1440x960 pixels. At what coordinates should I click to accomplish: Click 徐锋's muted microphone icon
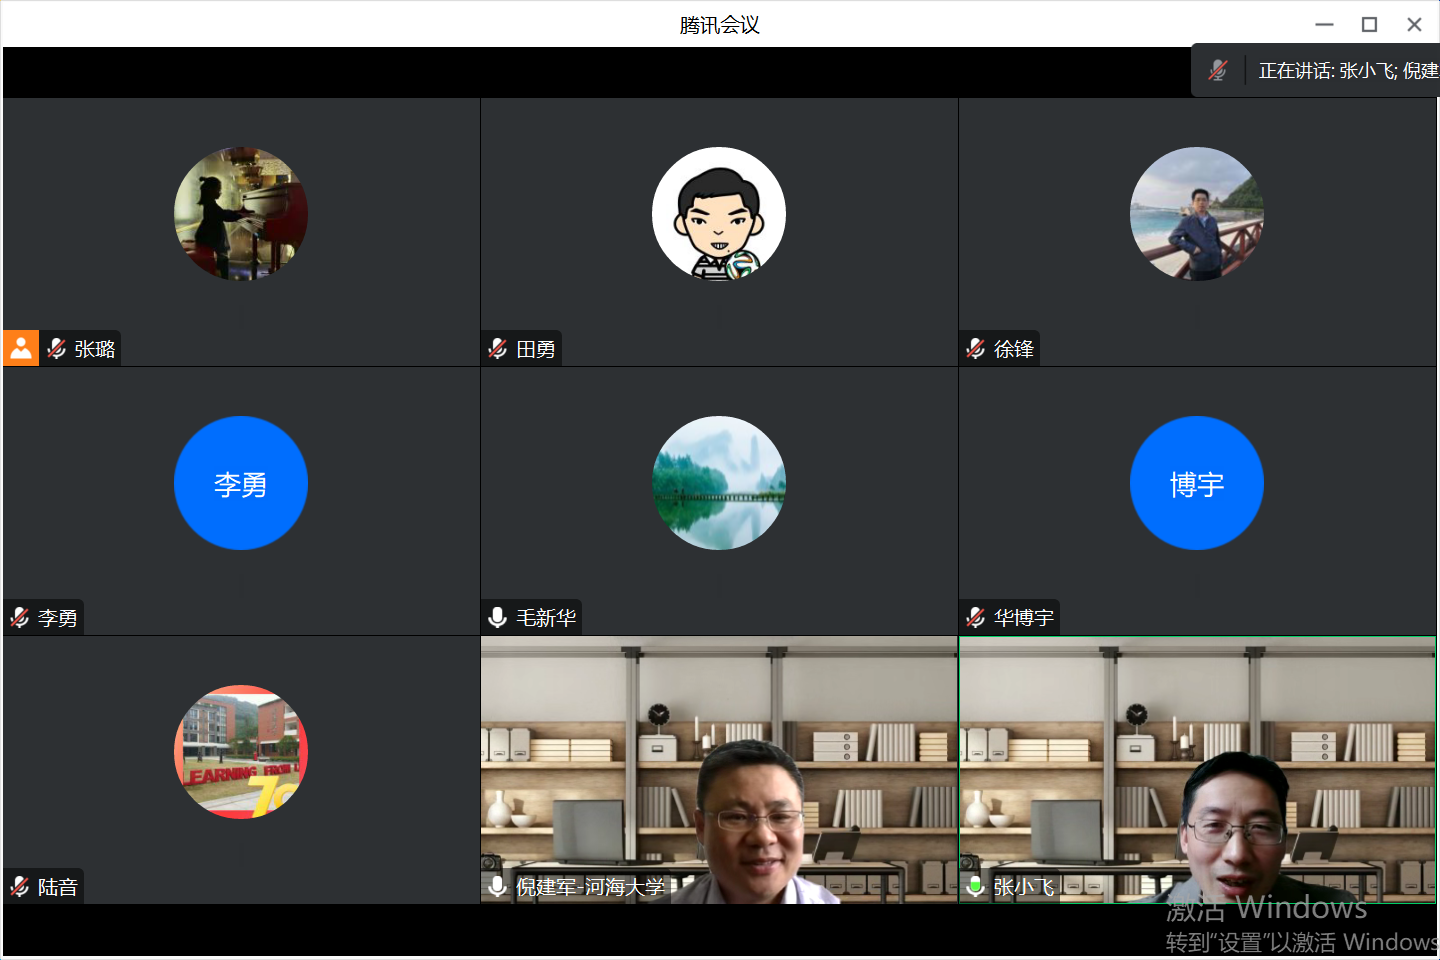[976, 349]
